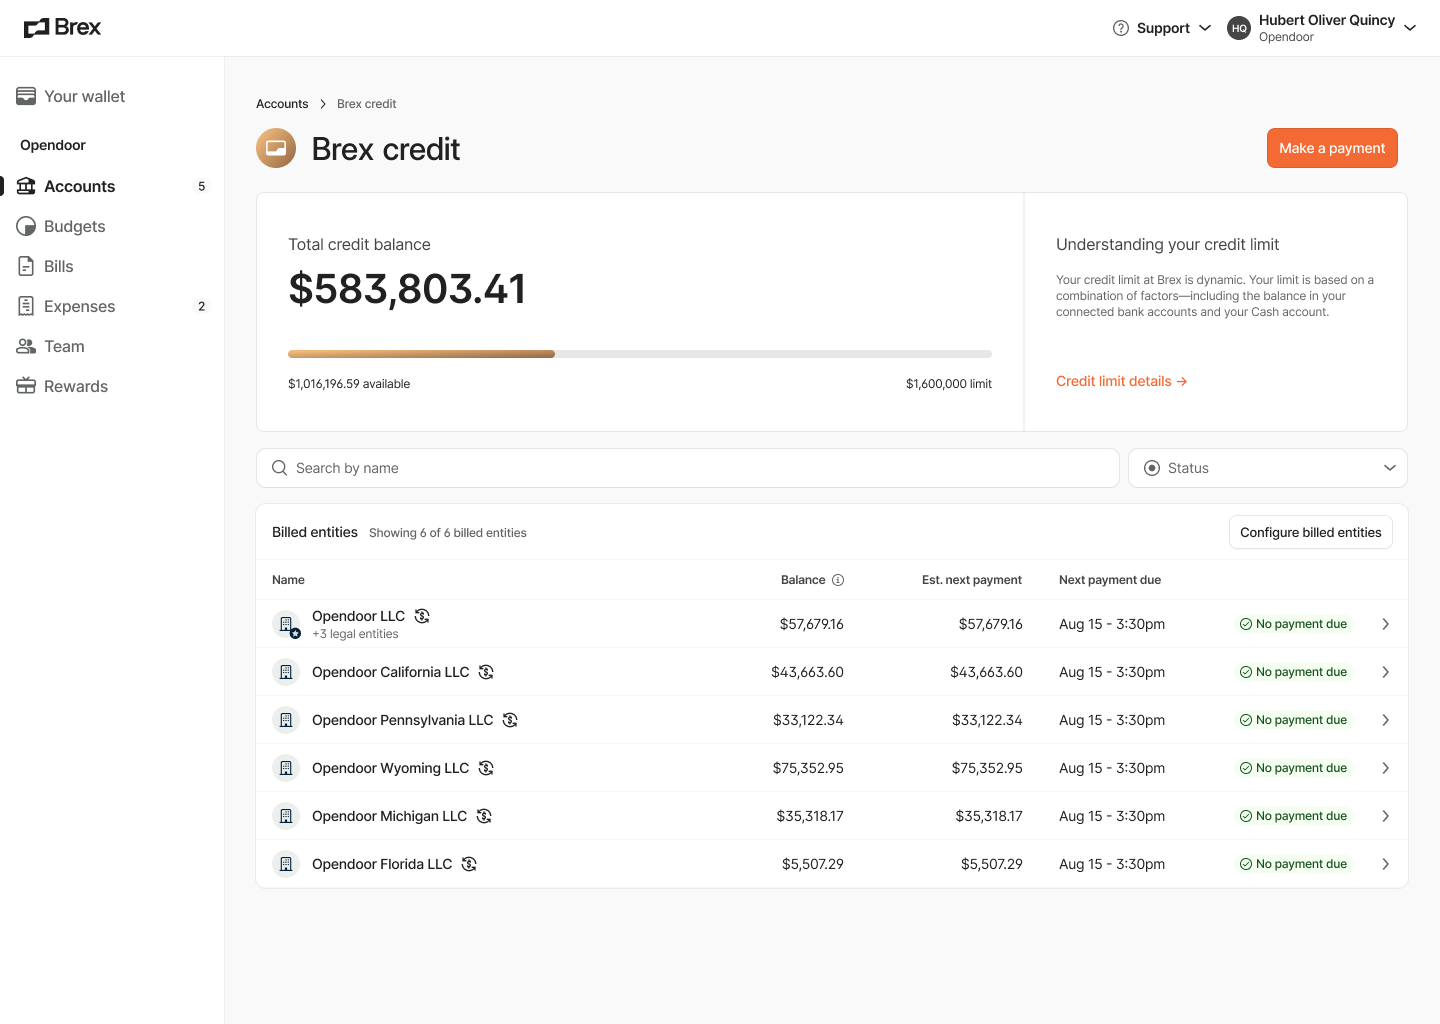Click the Accounts bank icon in sidebar
The width and height of the screenshot is (1440, 1024).
[26, 186]
